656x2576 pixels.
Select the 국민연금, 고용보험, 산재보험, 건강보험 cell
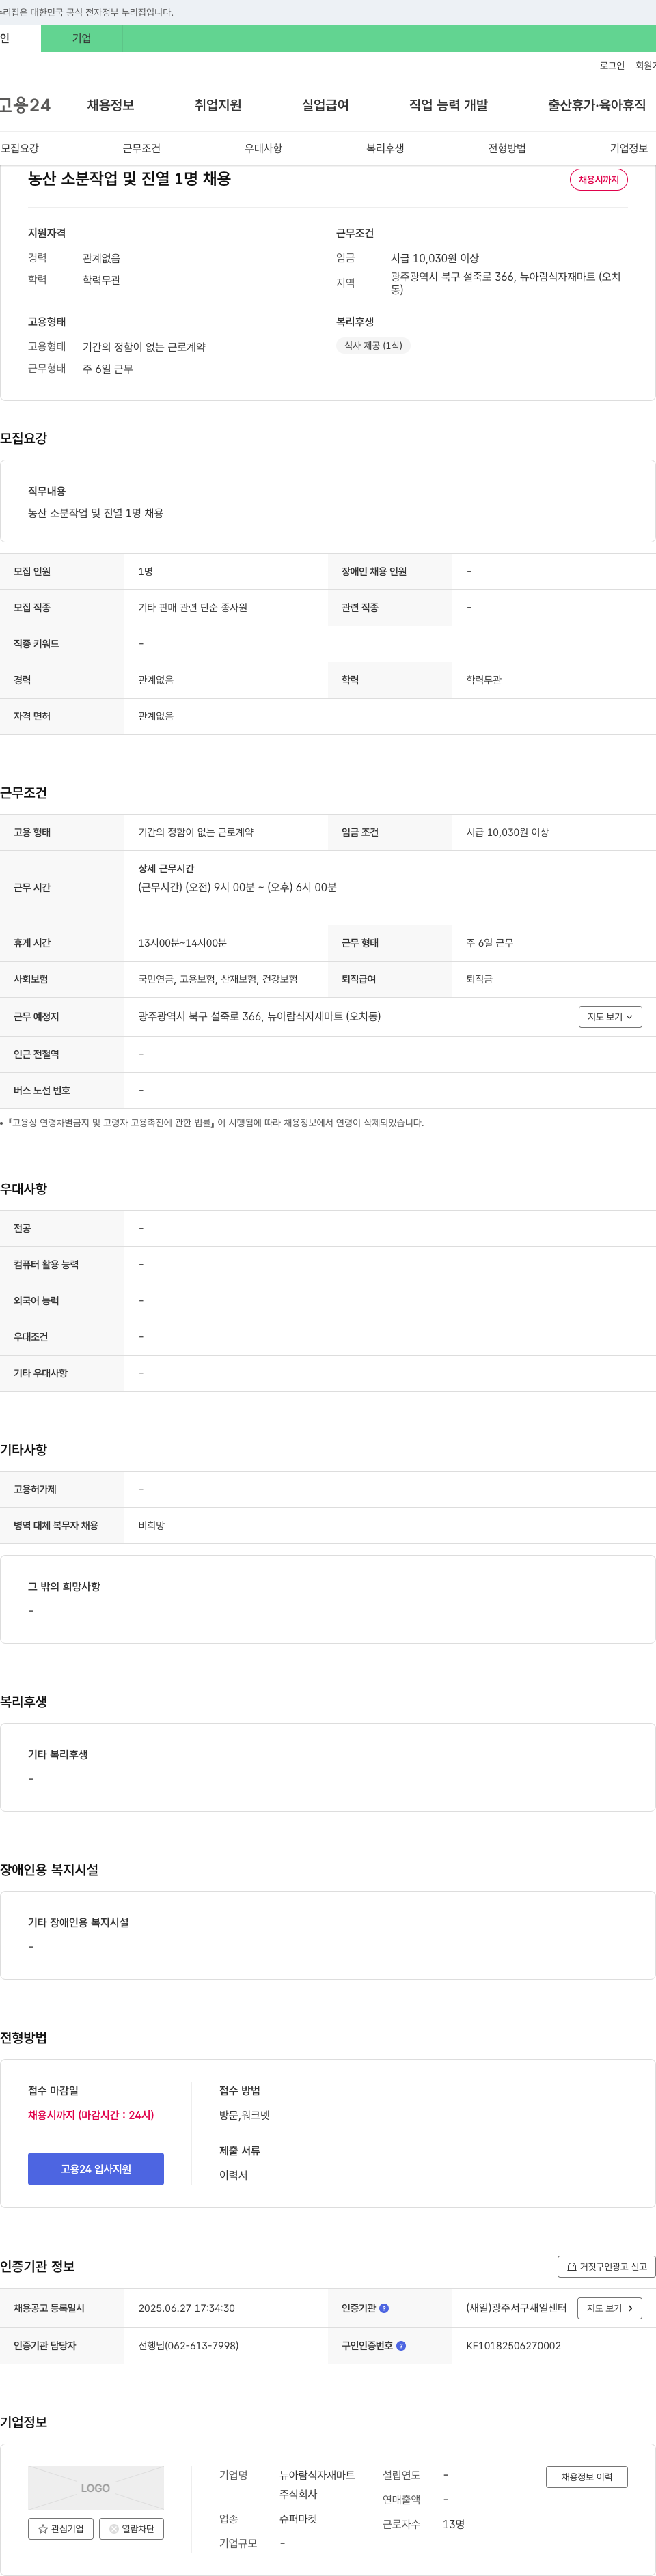click(218, 979)
